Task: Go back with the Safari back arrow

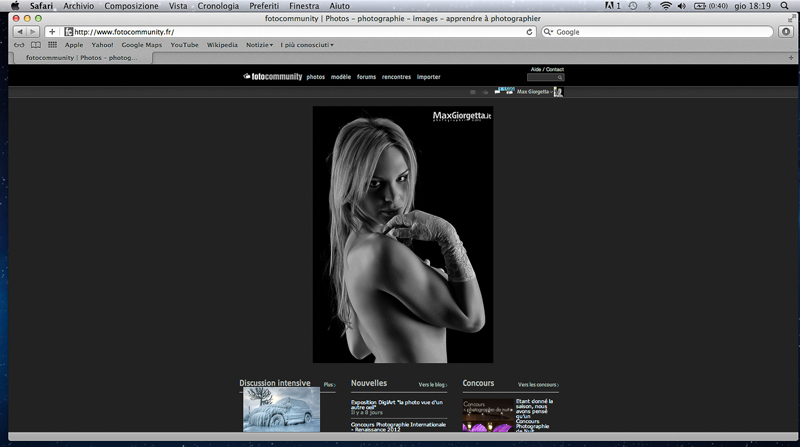Action: 20,32
